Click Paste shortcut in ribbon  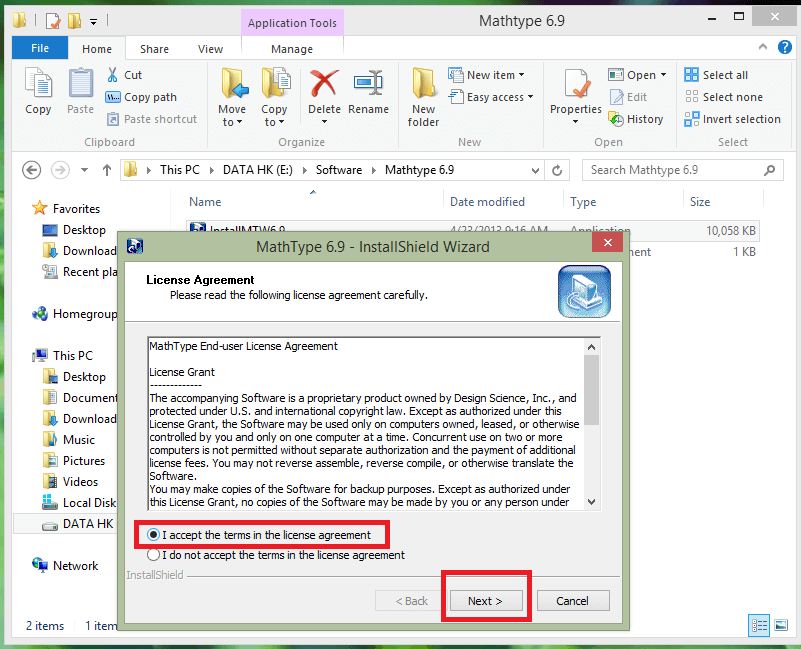tap(152, 119)
